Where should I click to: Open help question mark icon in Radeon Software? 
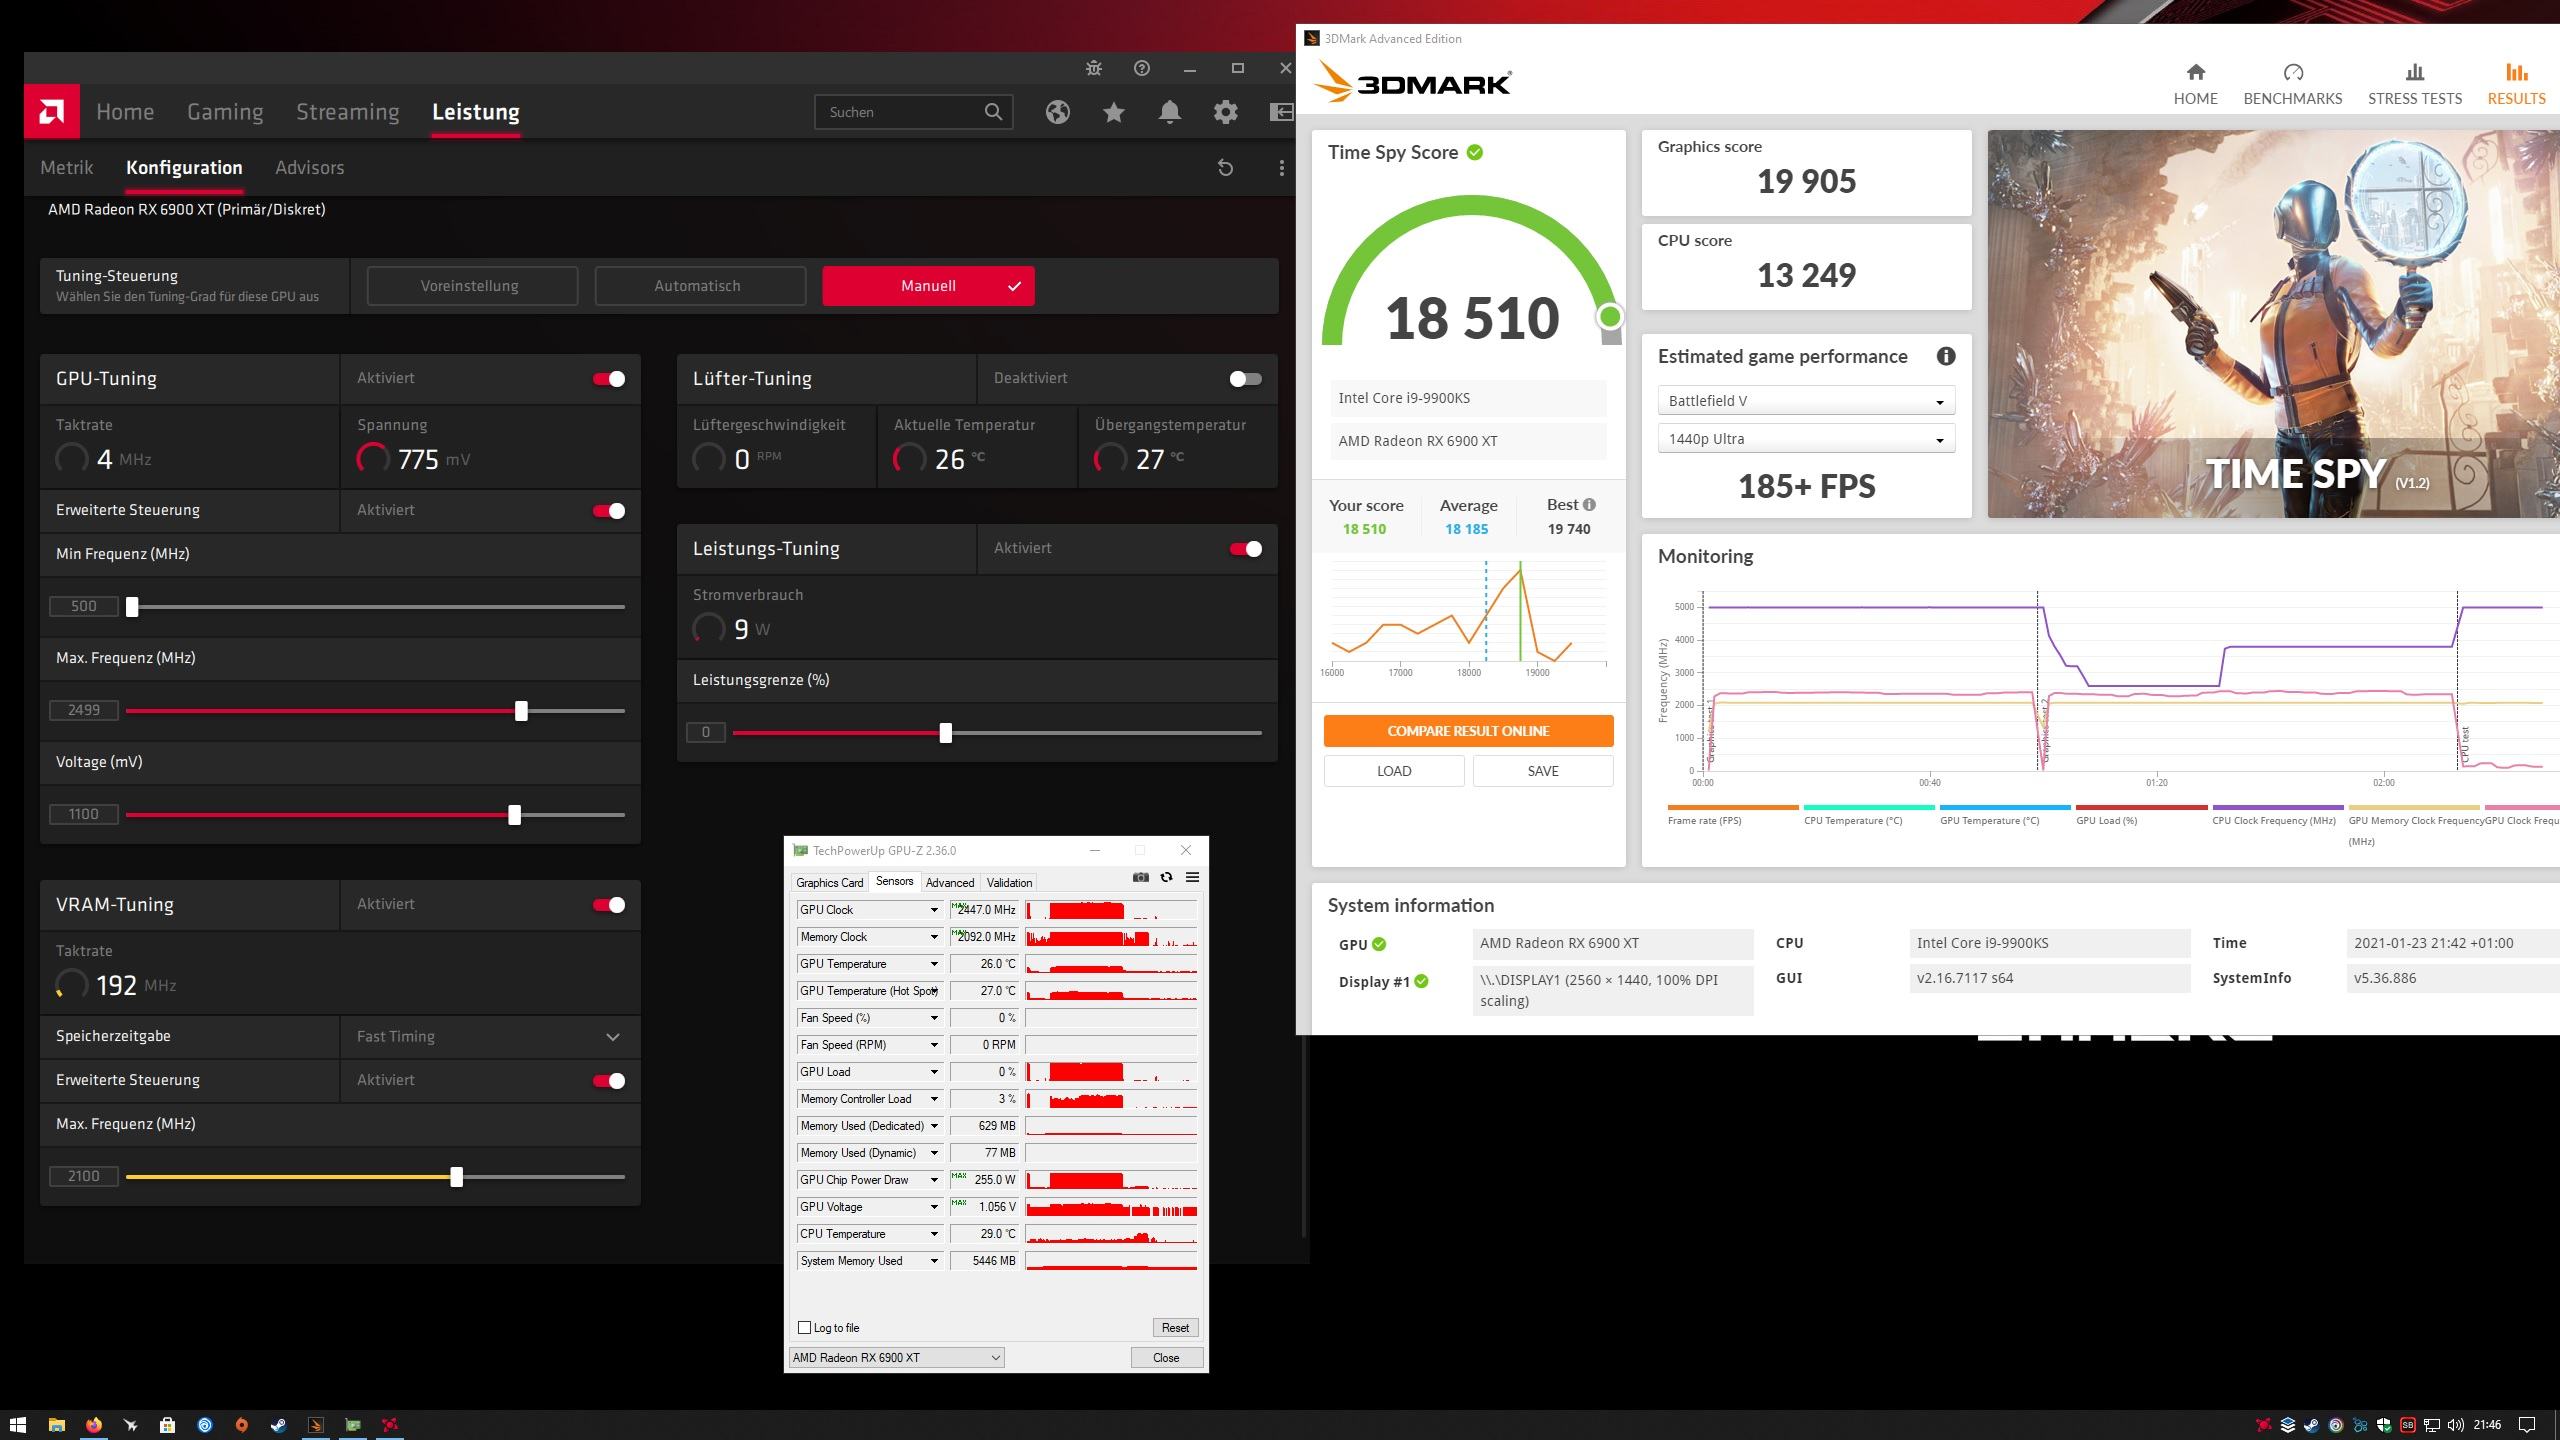pyautogui.click(x=1142, y=68)
